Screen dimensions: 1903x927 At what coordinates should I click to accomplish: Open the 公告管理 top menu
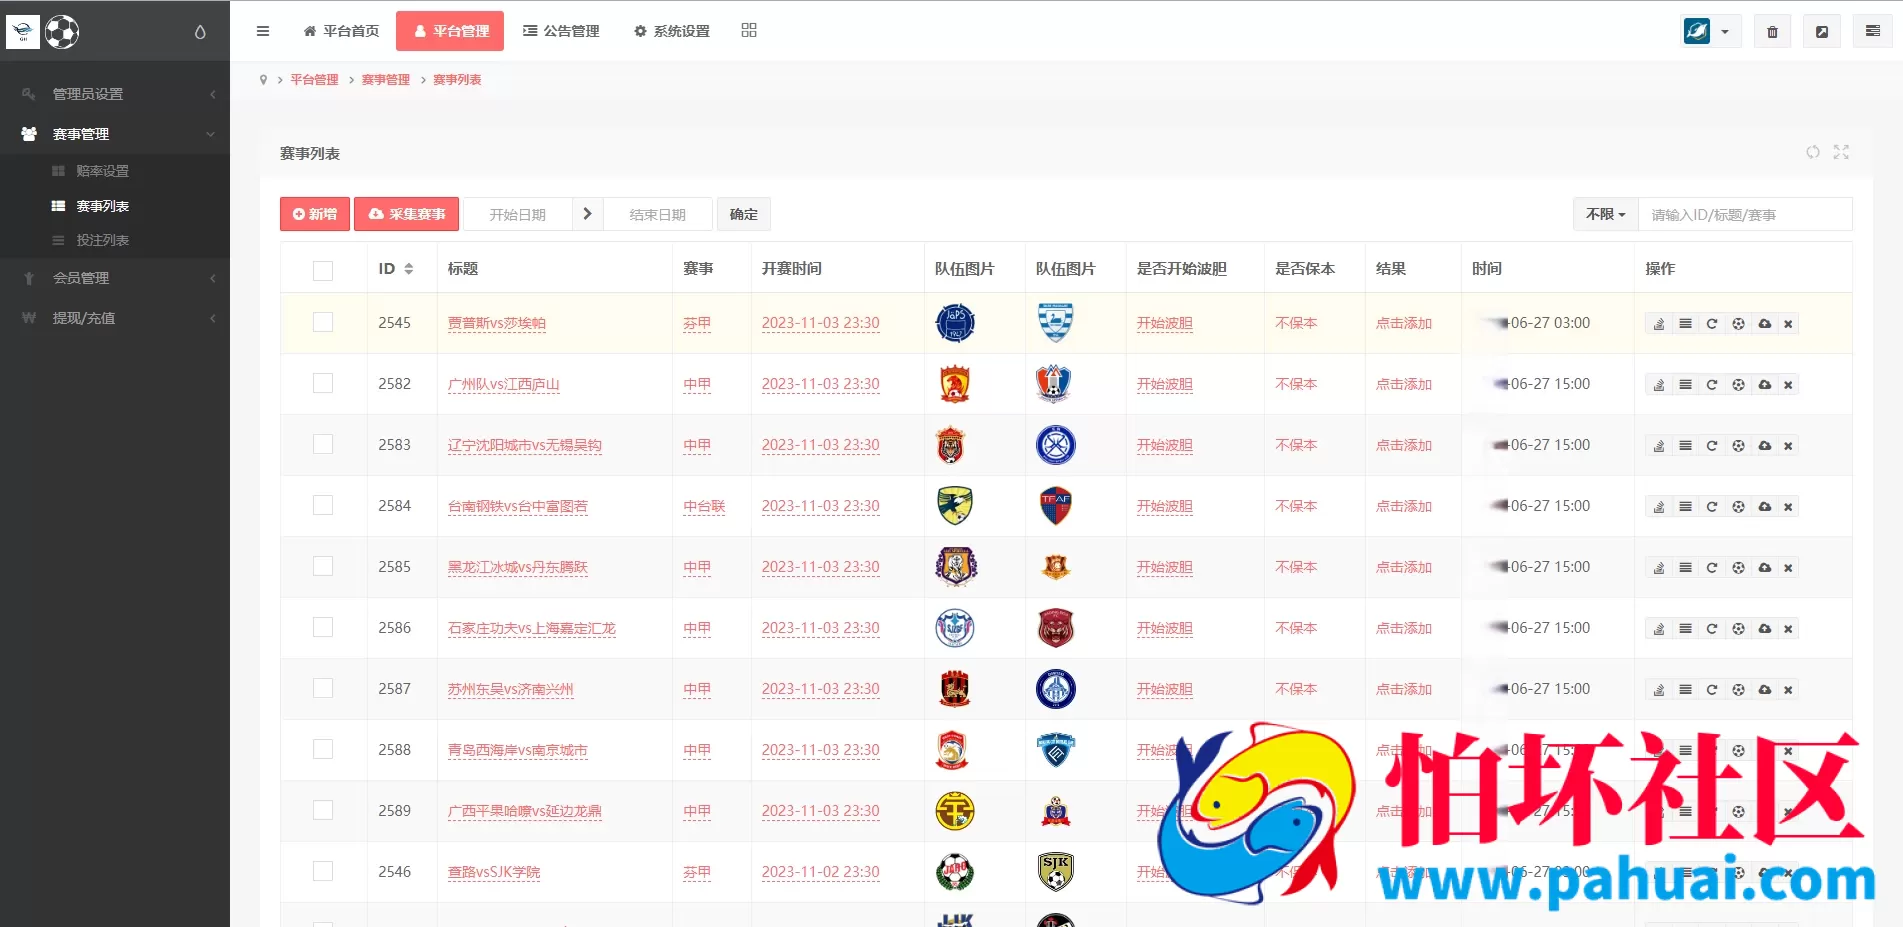pyautogui.click(x=561, y=31)
